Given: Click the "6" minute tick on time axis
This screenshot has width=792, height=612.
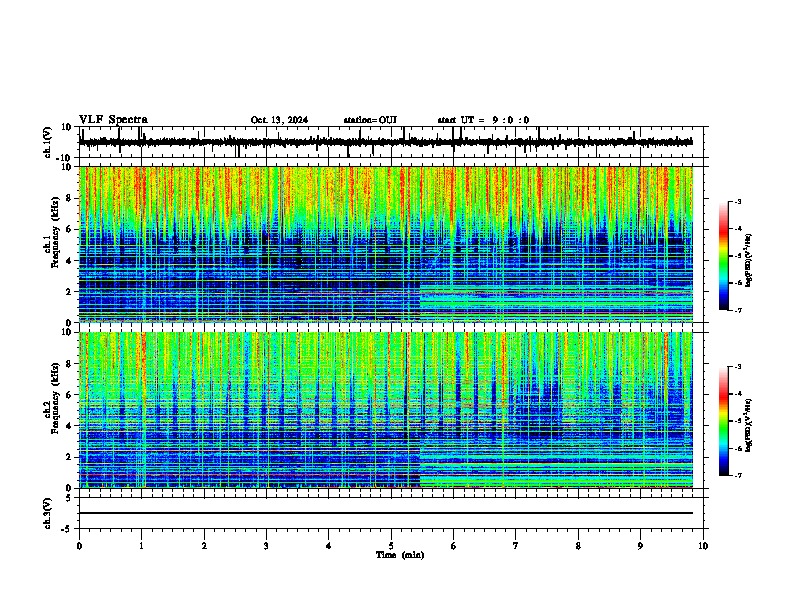Looking at the screenshot, I should pos(454,546).
